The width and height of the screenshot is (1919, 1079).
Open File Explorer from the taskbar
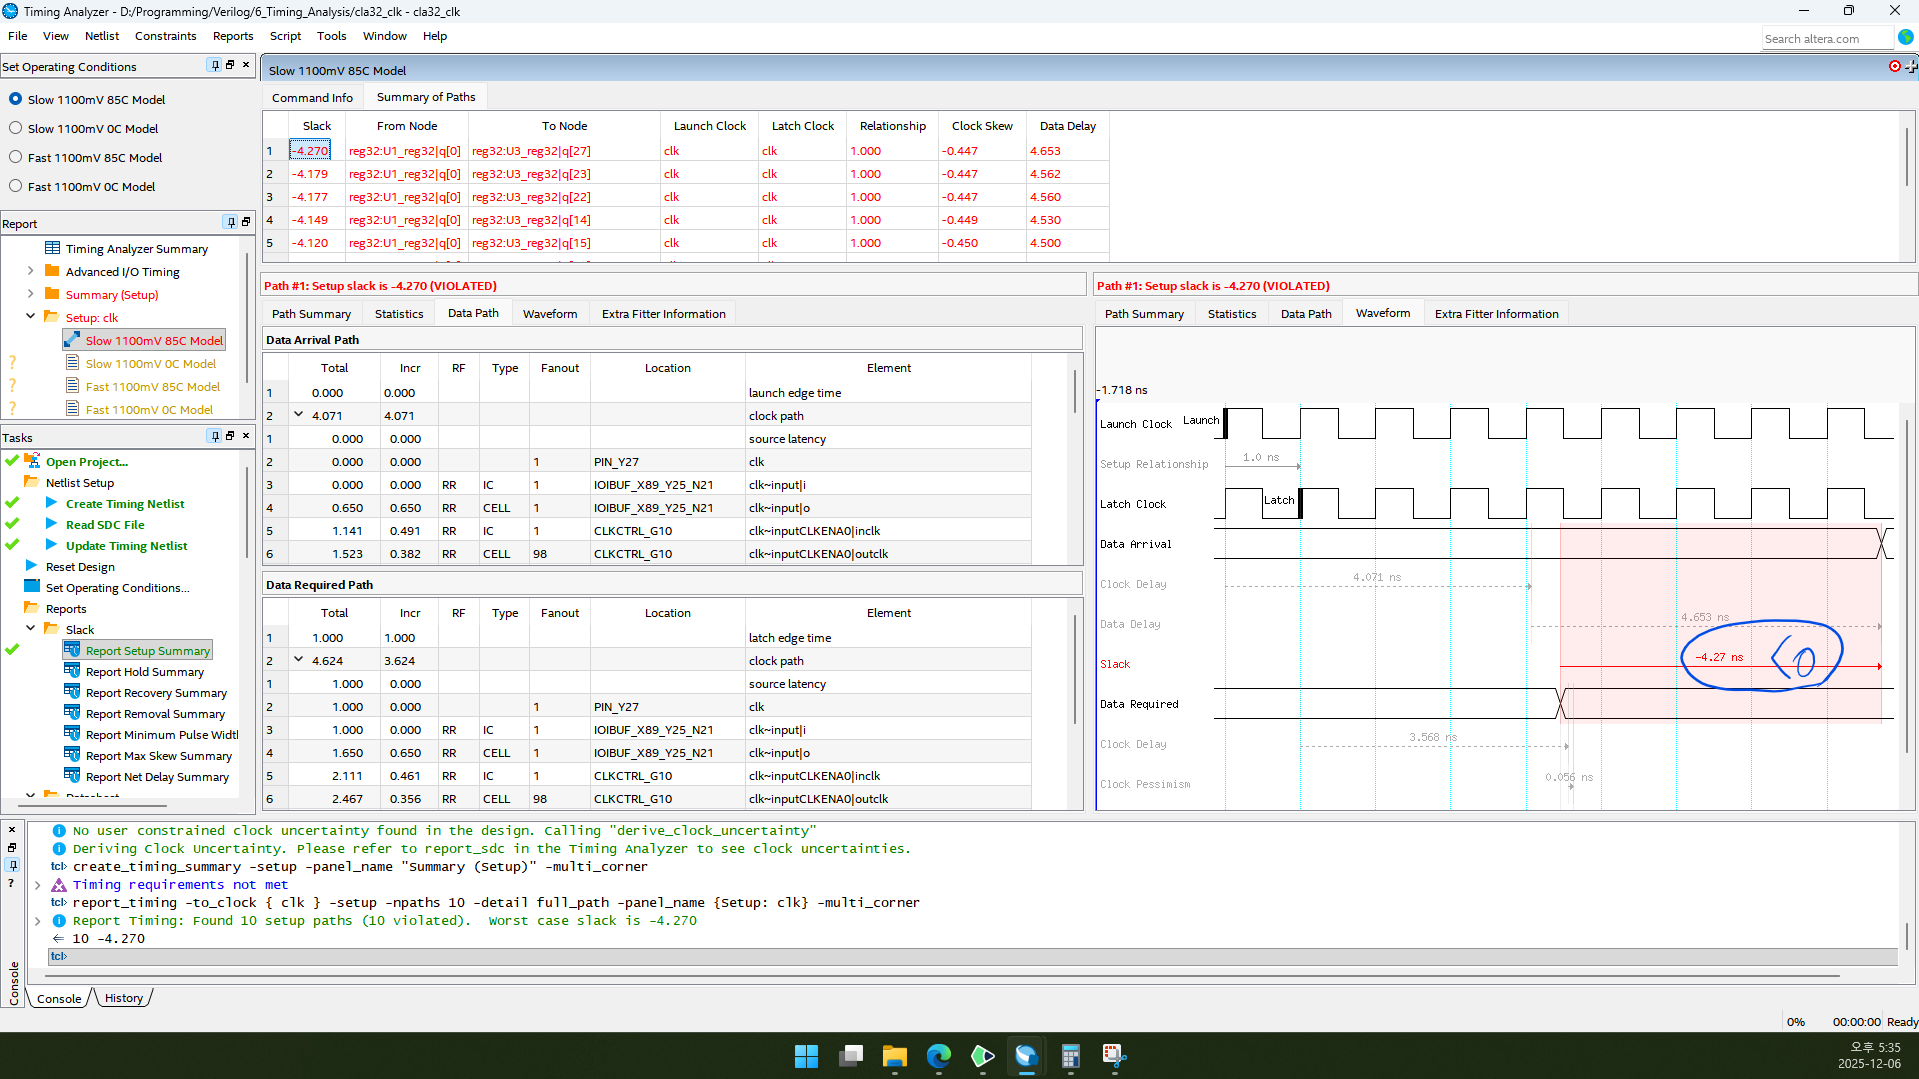coord(894,1056)
